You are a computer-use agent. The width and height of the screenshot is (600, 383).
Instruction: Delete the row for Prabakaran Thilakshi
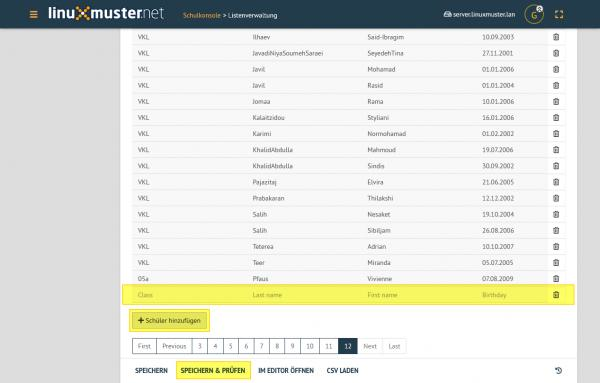[556, 198]
